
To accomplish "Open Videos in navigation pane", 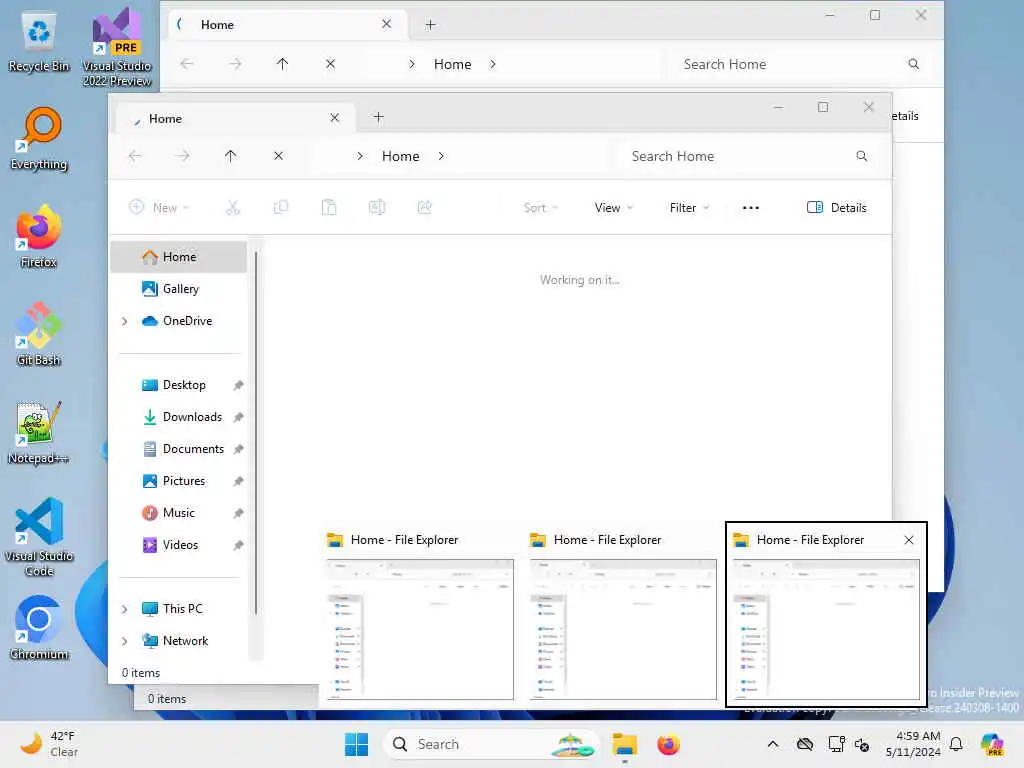I will pos(178,545).
